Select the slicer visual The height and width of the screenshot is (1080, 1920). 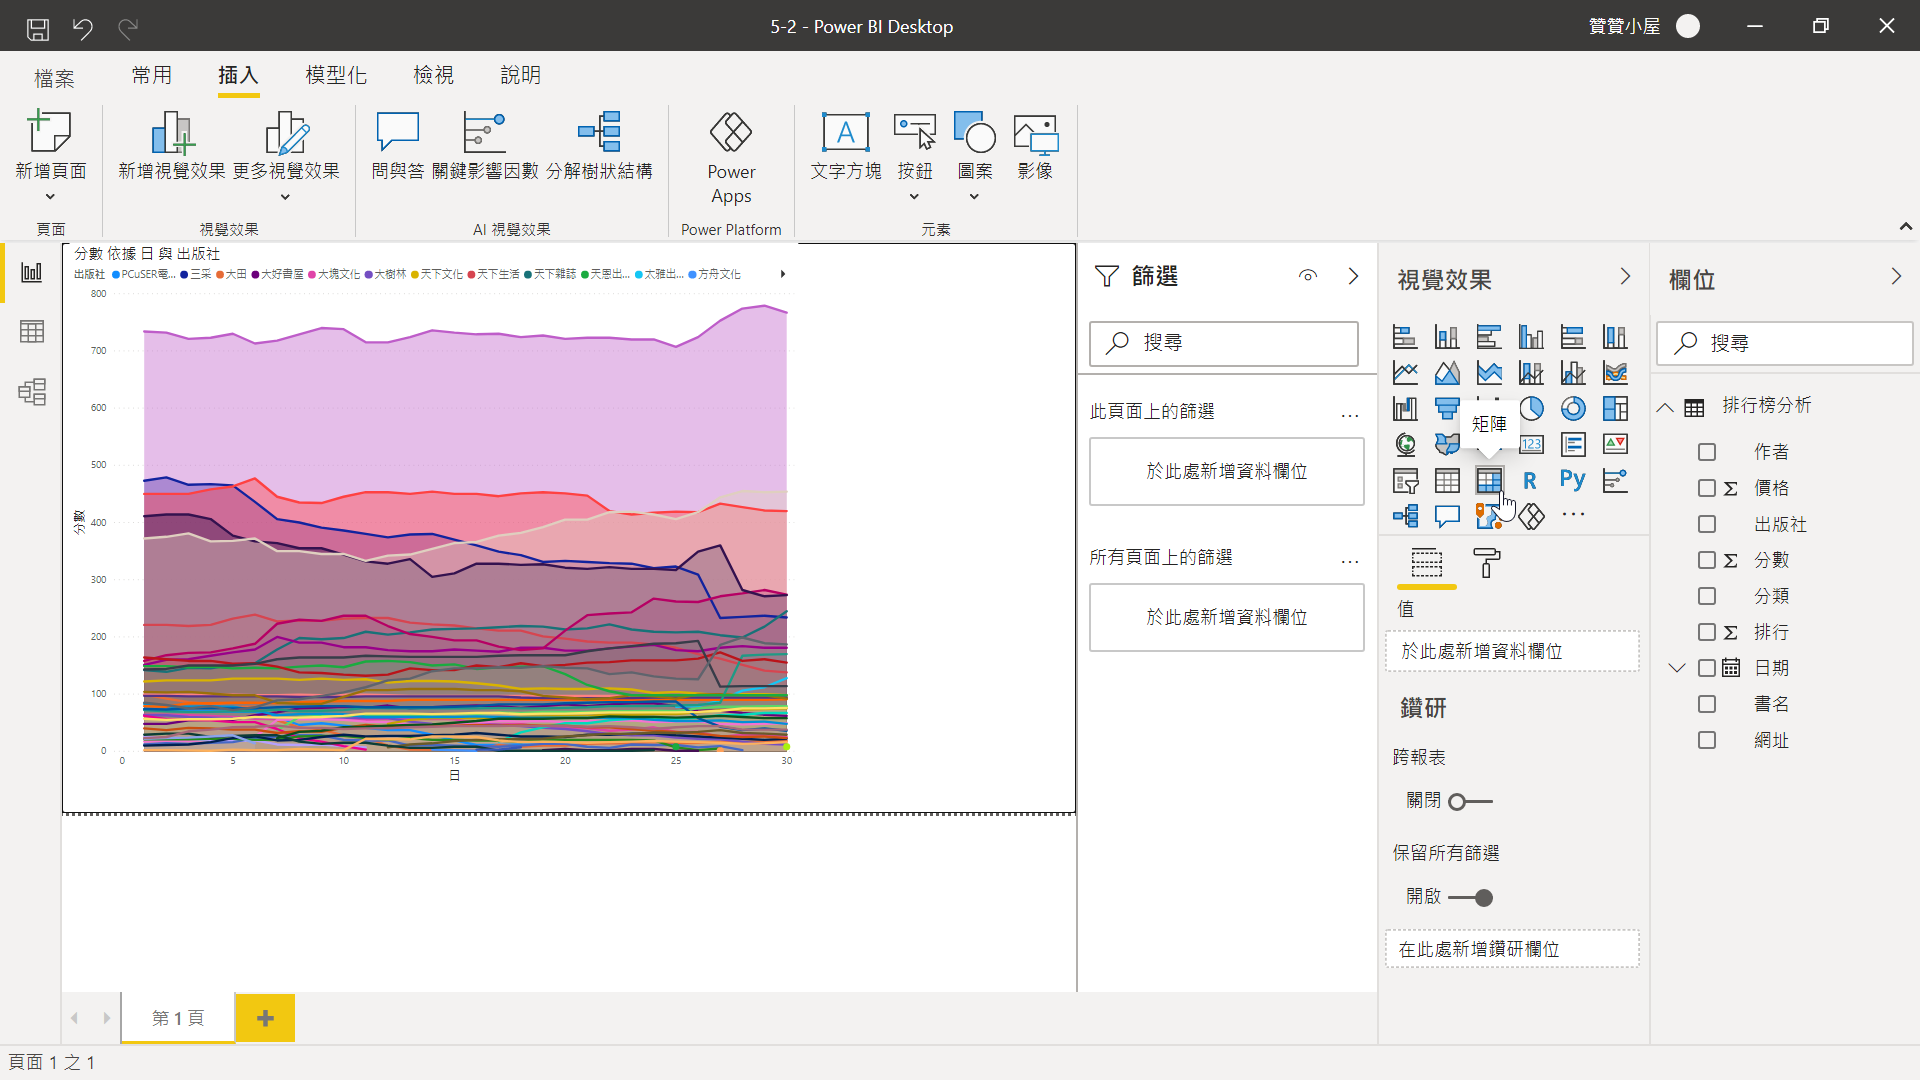click(x=1405, y=481)
